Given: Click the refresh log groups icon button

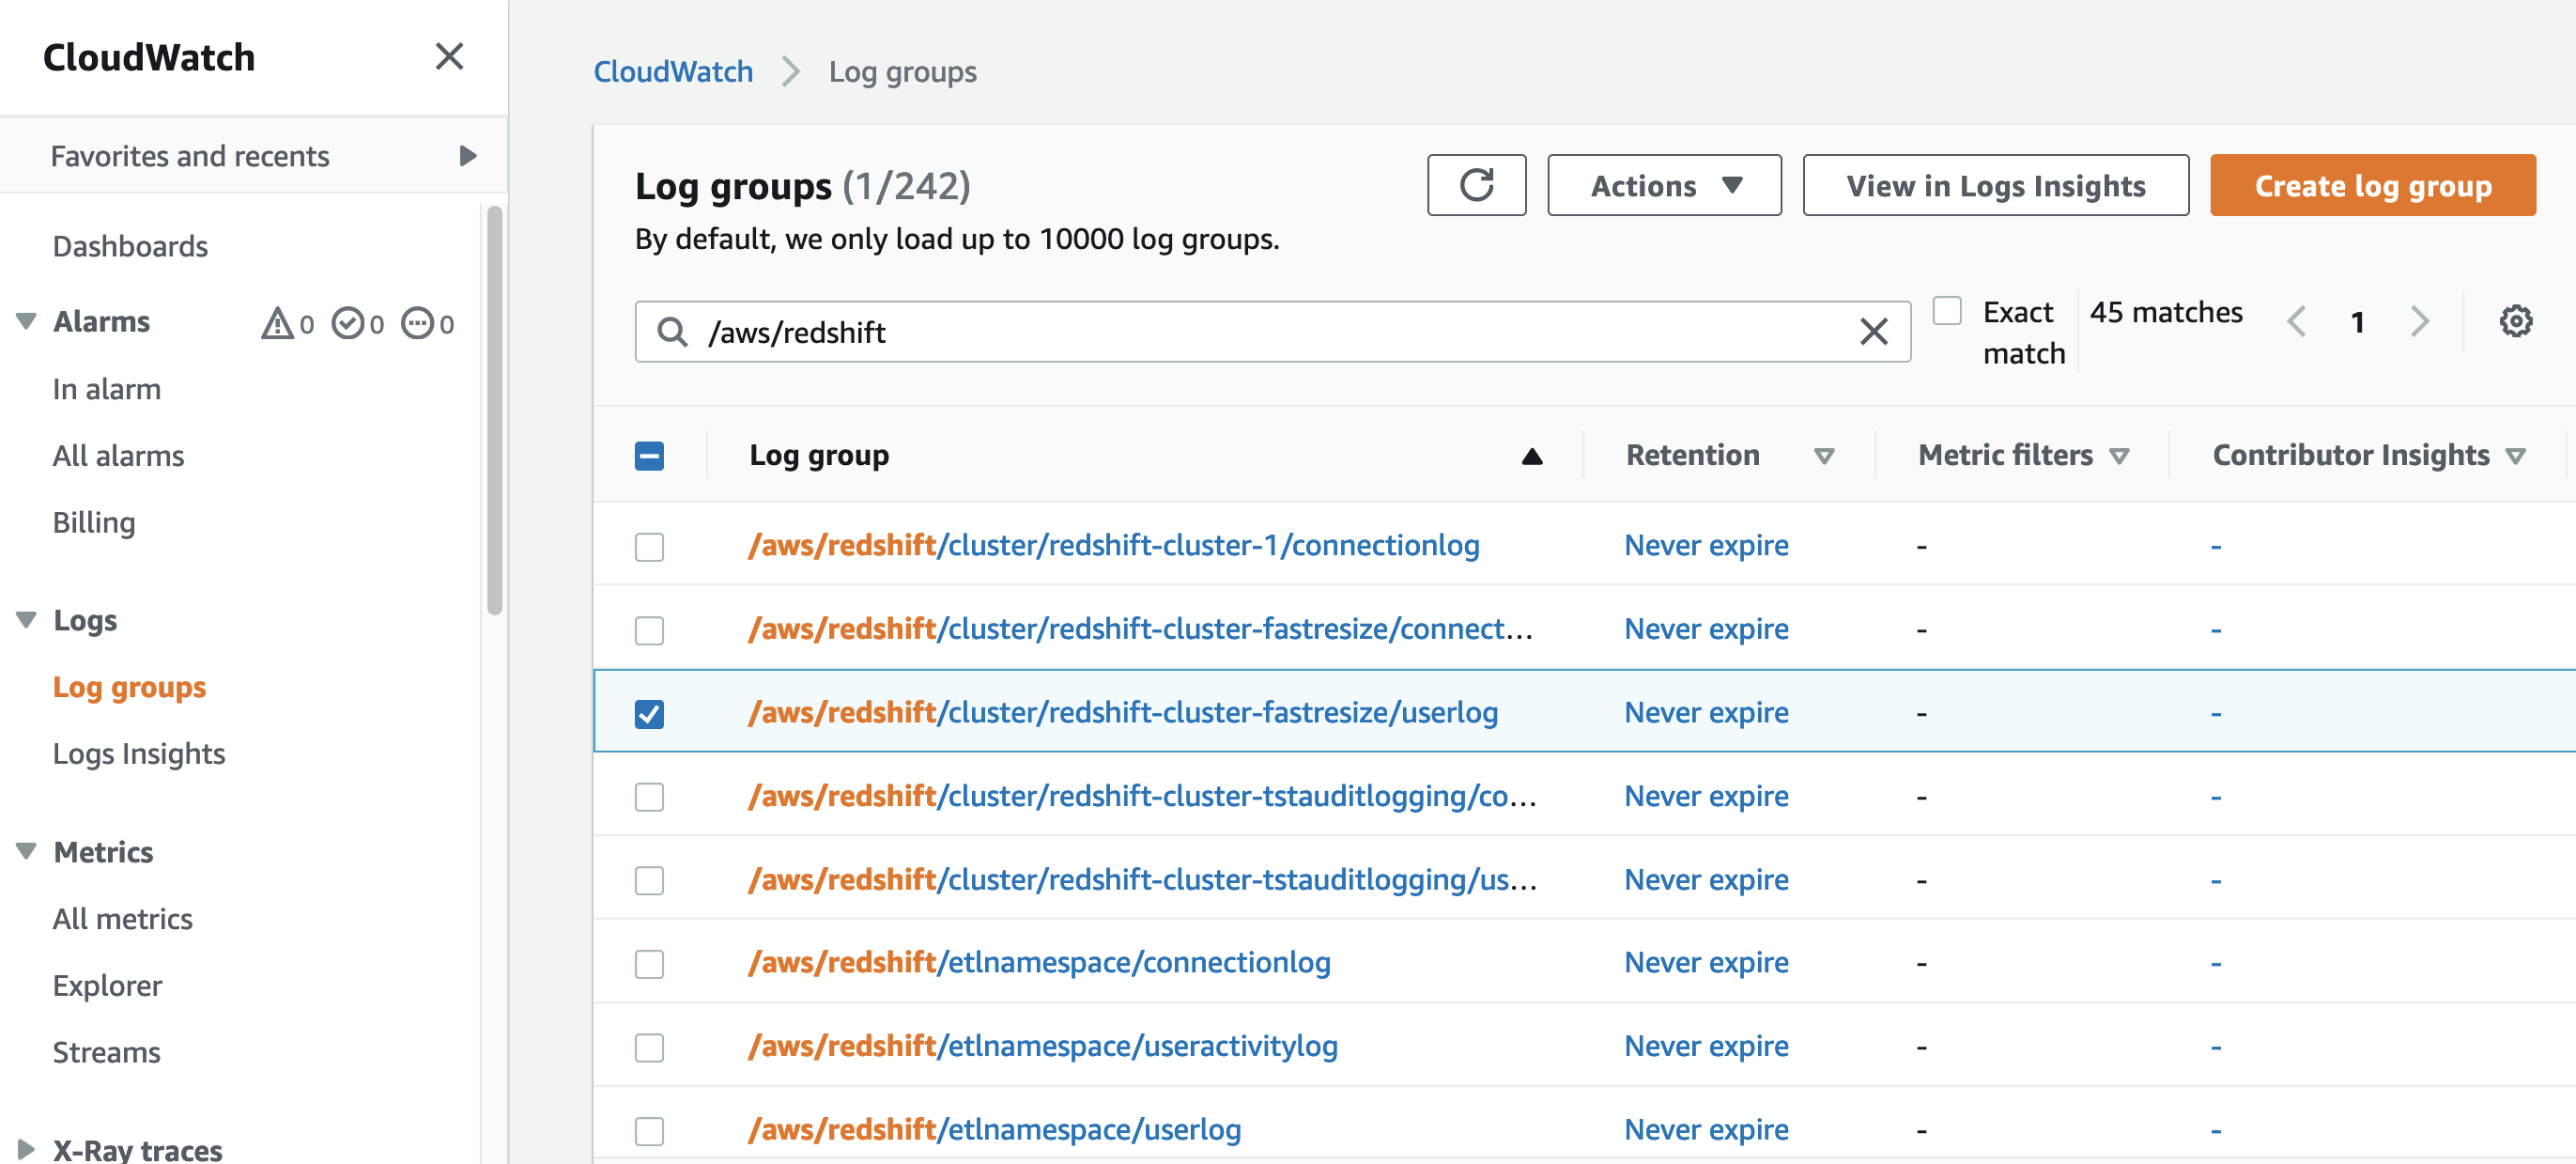Looking at the screenshot, I should 1476,185.
